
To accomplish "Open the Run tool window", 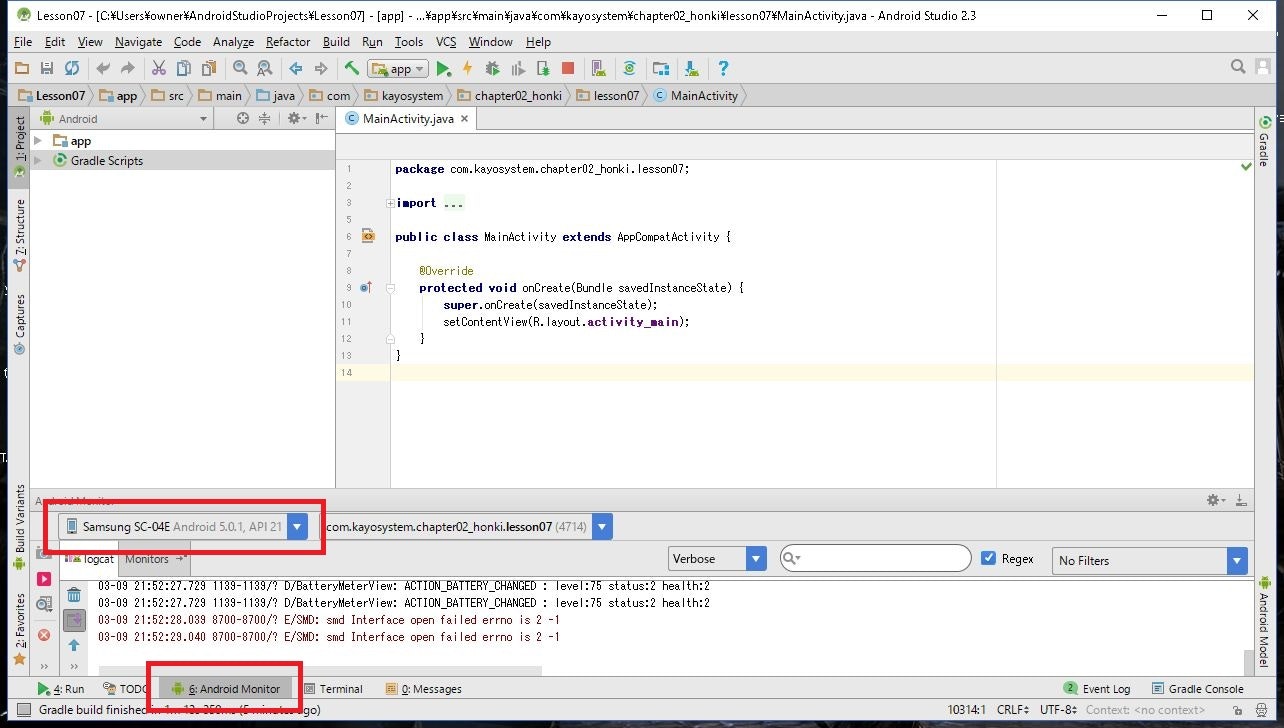I will [x=61, y=689].
